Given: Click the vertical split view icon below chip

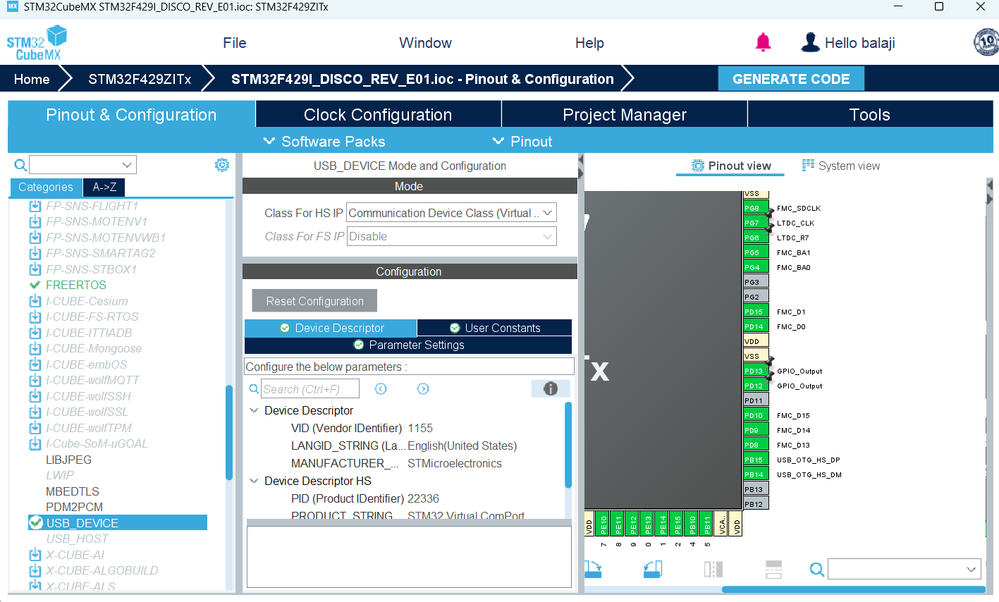Looking at the screenshot, I should [x=713, y=569].
